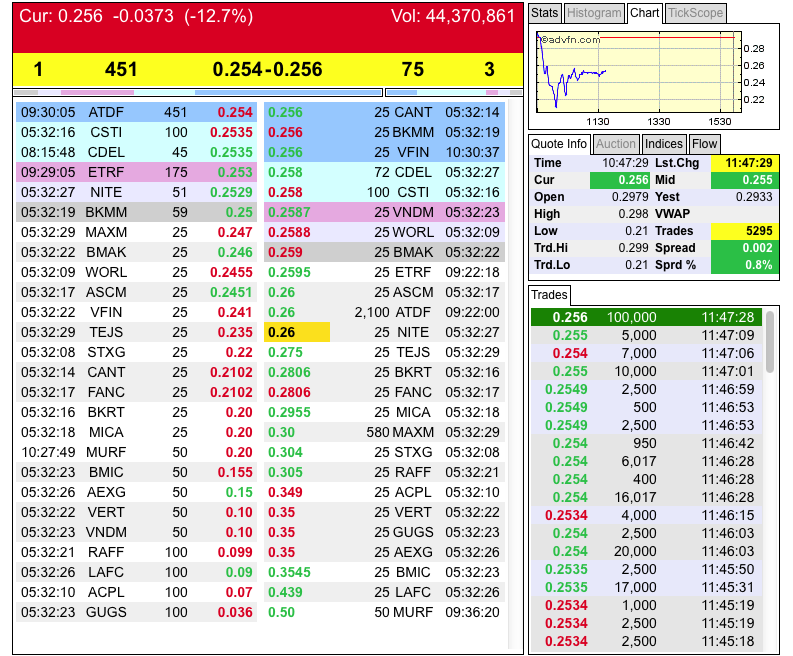
Task: Click the Lst.Chg time 11:47:29
Action: click(x=745, y=163)
